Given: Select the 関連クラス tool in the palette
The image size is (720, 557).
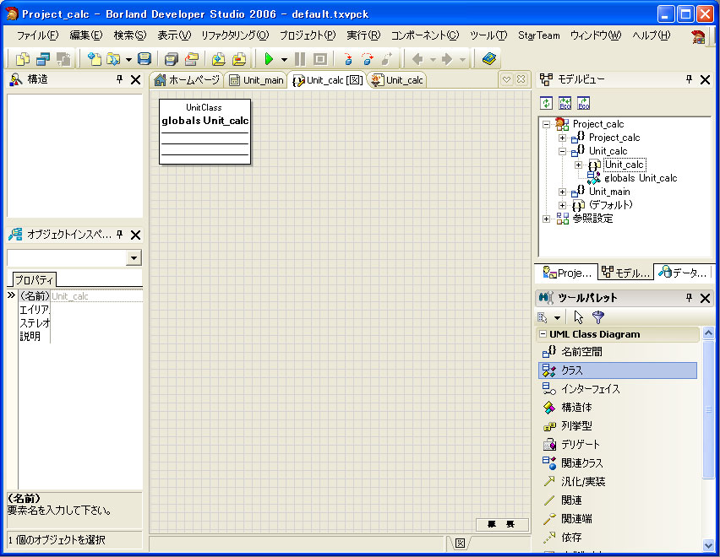Looking at the screenshot, I should [x=617, y=463].
